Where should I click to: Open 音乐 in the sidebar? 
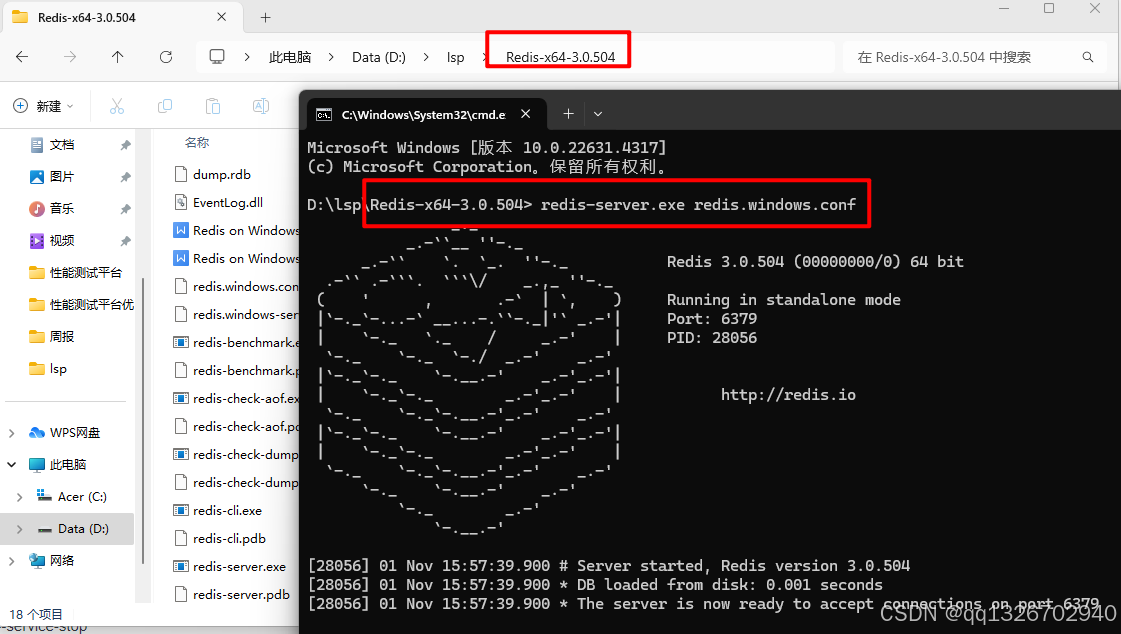point(62,209)
